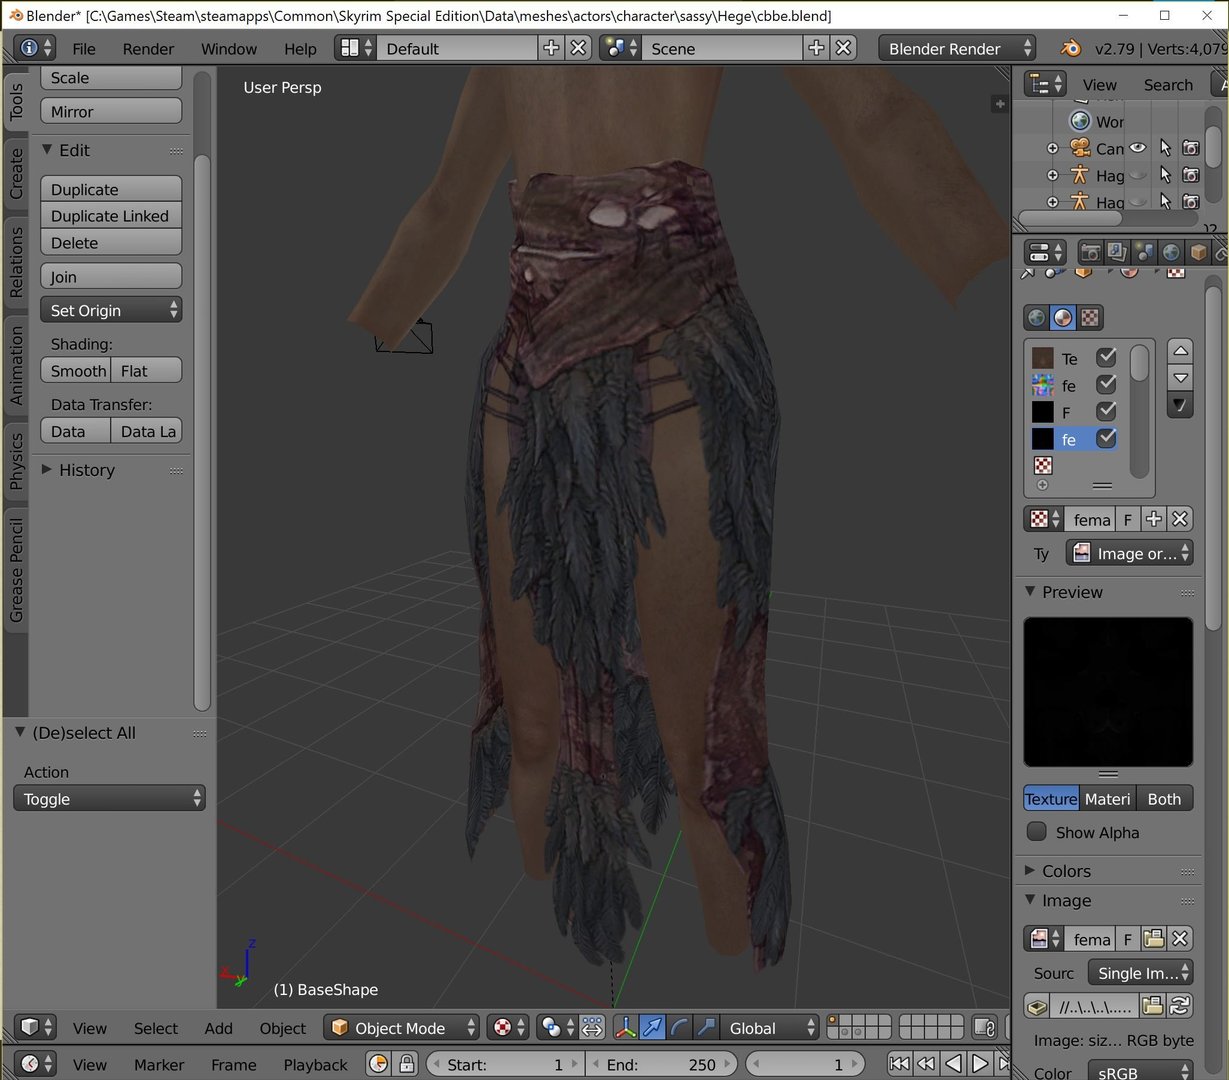
Task: Open Render properties tab (camera icon)
Action: click(1090, 251)
